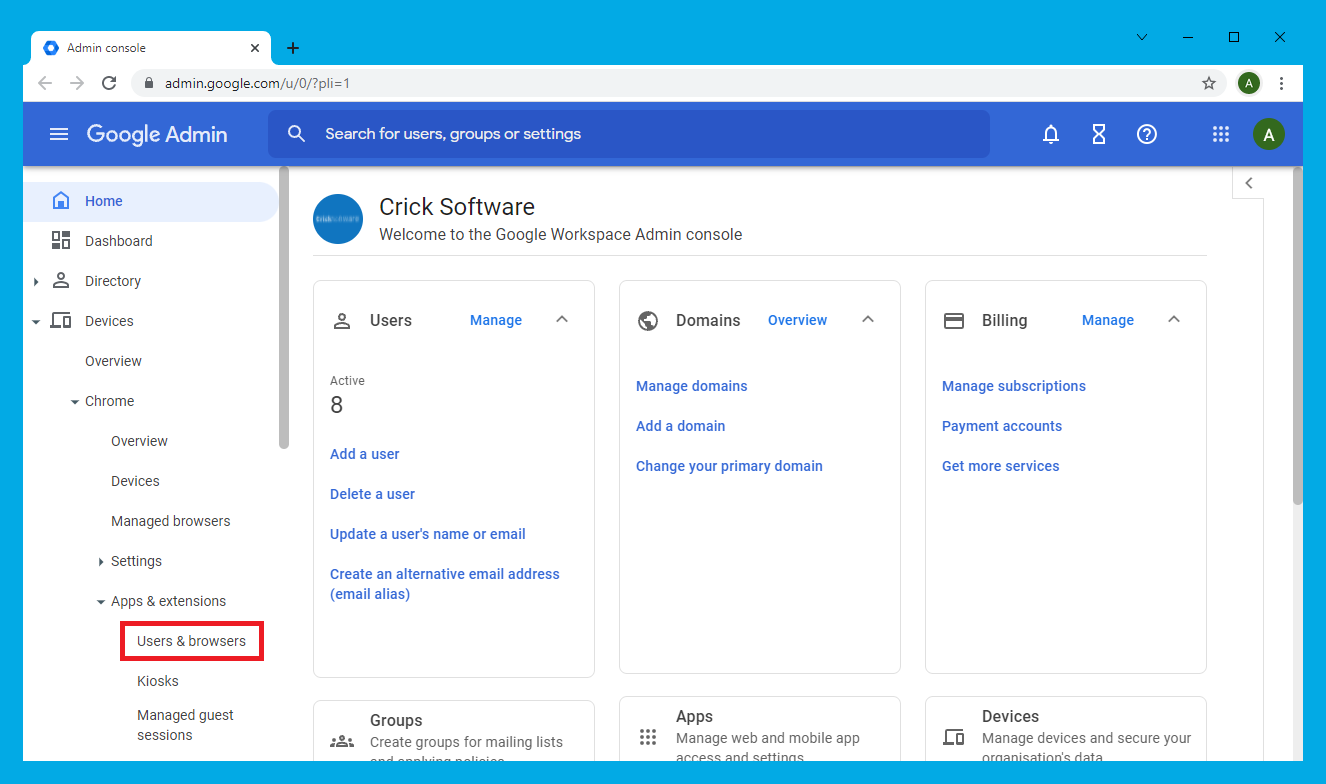Screen dimensions: 1326x784
Task: Open the hourglass tasks icon
Action: click(1099, 134)
